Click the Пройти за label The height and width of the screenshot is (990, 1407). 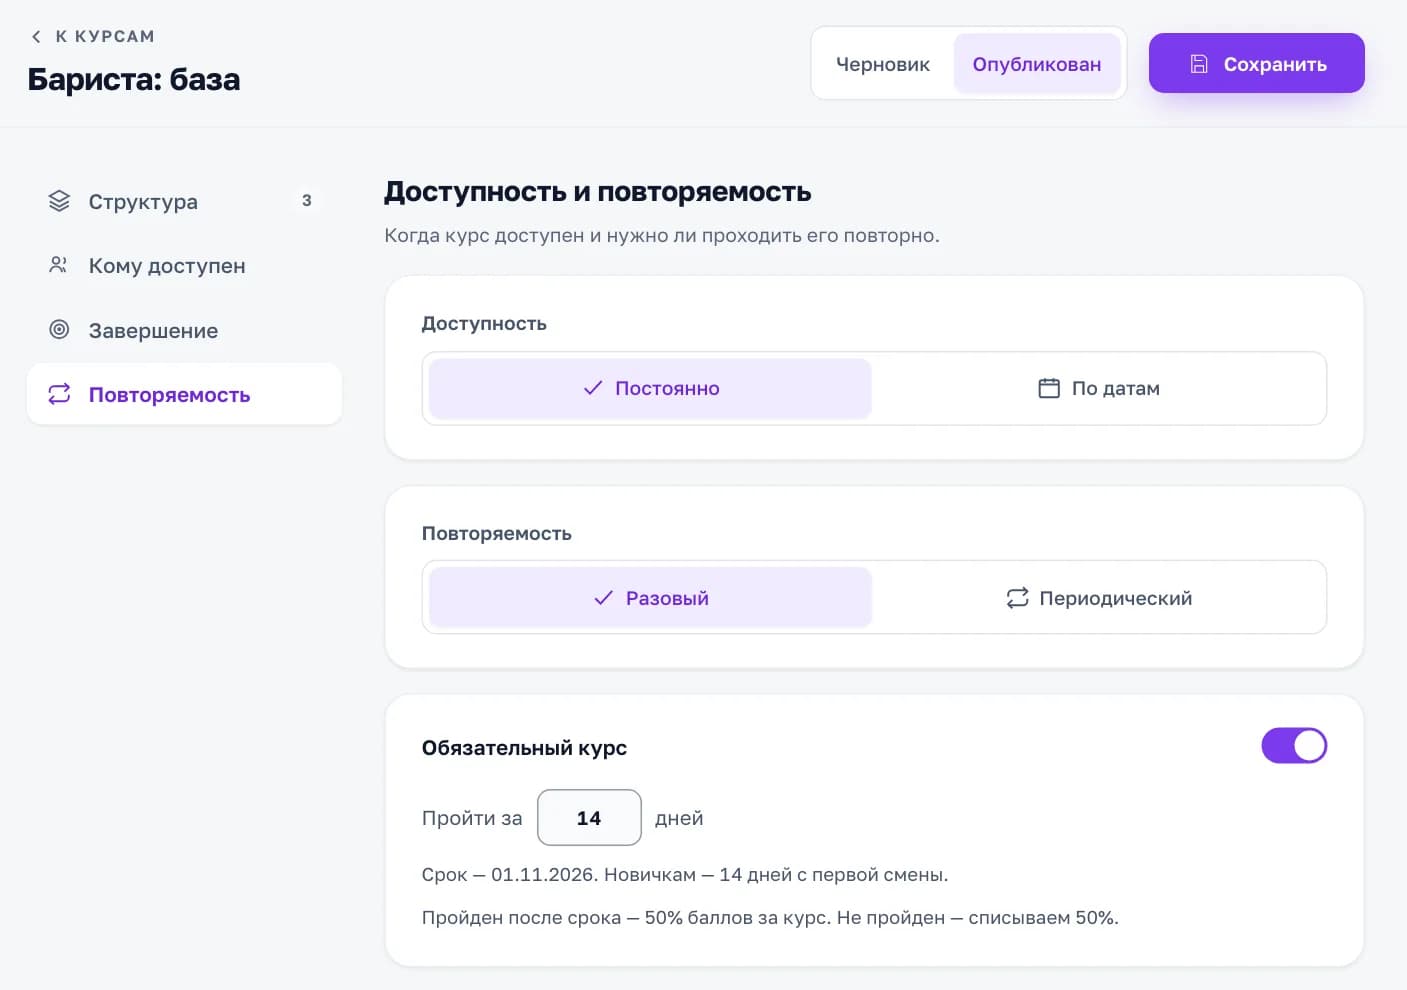point(472,818)
